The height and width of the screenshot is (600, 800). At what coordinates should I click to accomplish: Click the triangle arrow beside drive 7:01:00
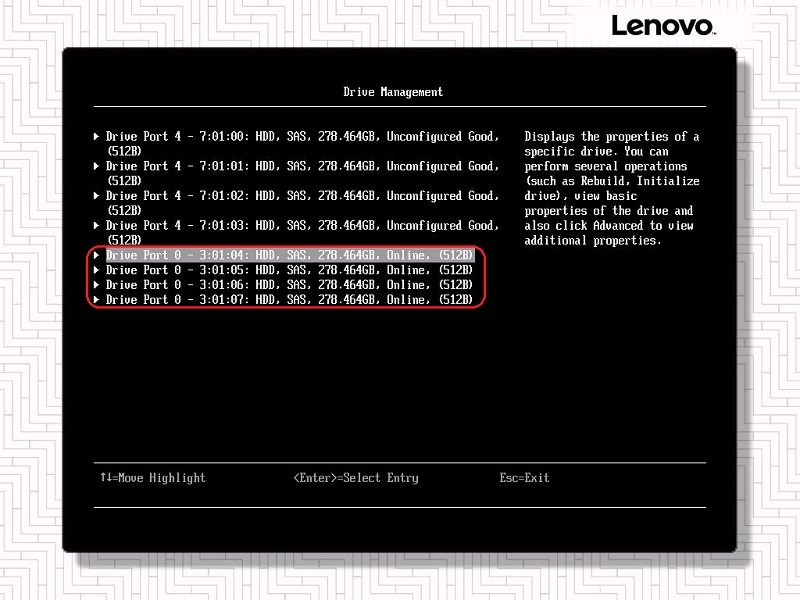(x=96, y=137)
